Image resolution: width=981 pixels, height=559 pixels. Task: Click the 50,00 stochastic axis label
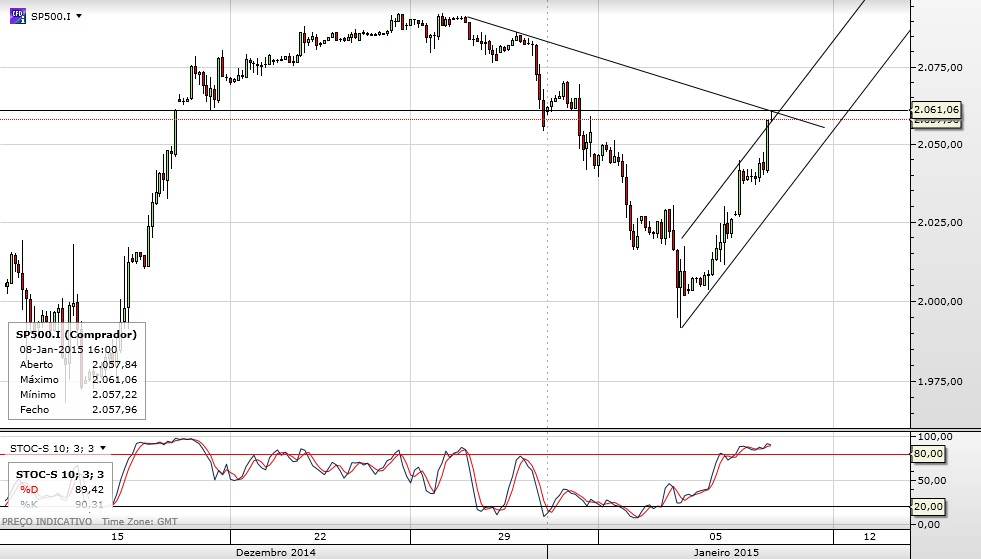tap(932, 481)
